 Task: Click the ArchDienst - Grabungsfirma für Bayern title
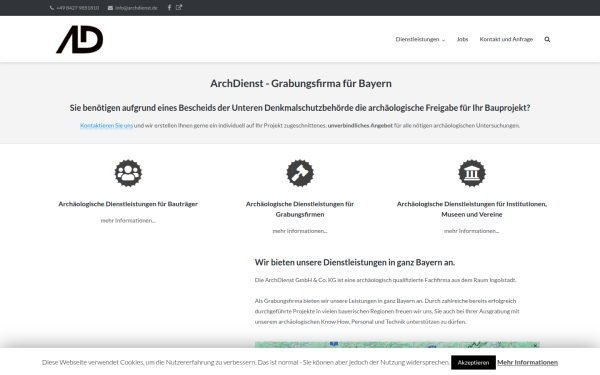coord(301,83)
